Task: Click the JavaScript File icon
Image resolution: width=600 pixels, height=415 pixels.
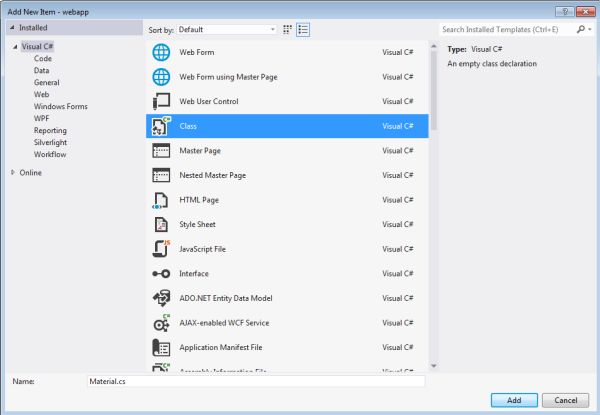Action: pyautogui.click(x=161, y=249)
